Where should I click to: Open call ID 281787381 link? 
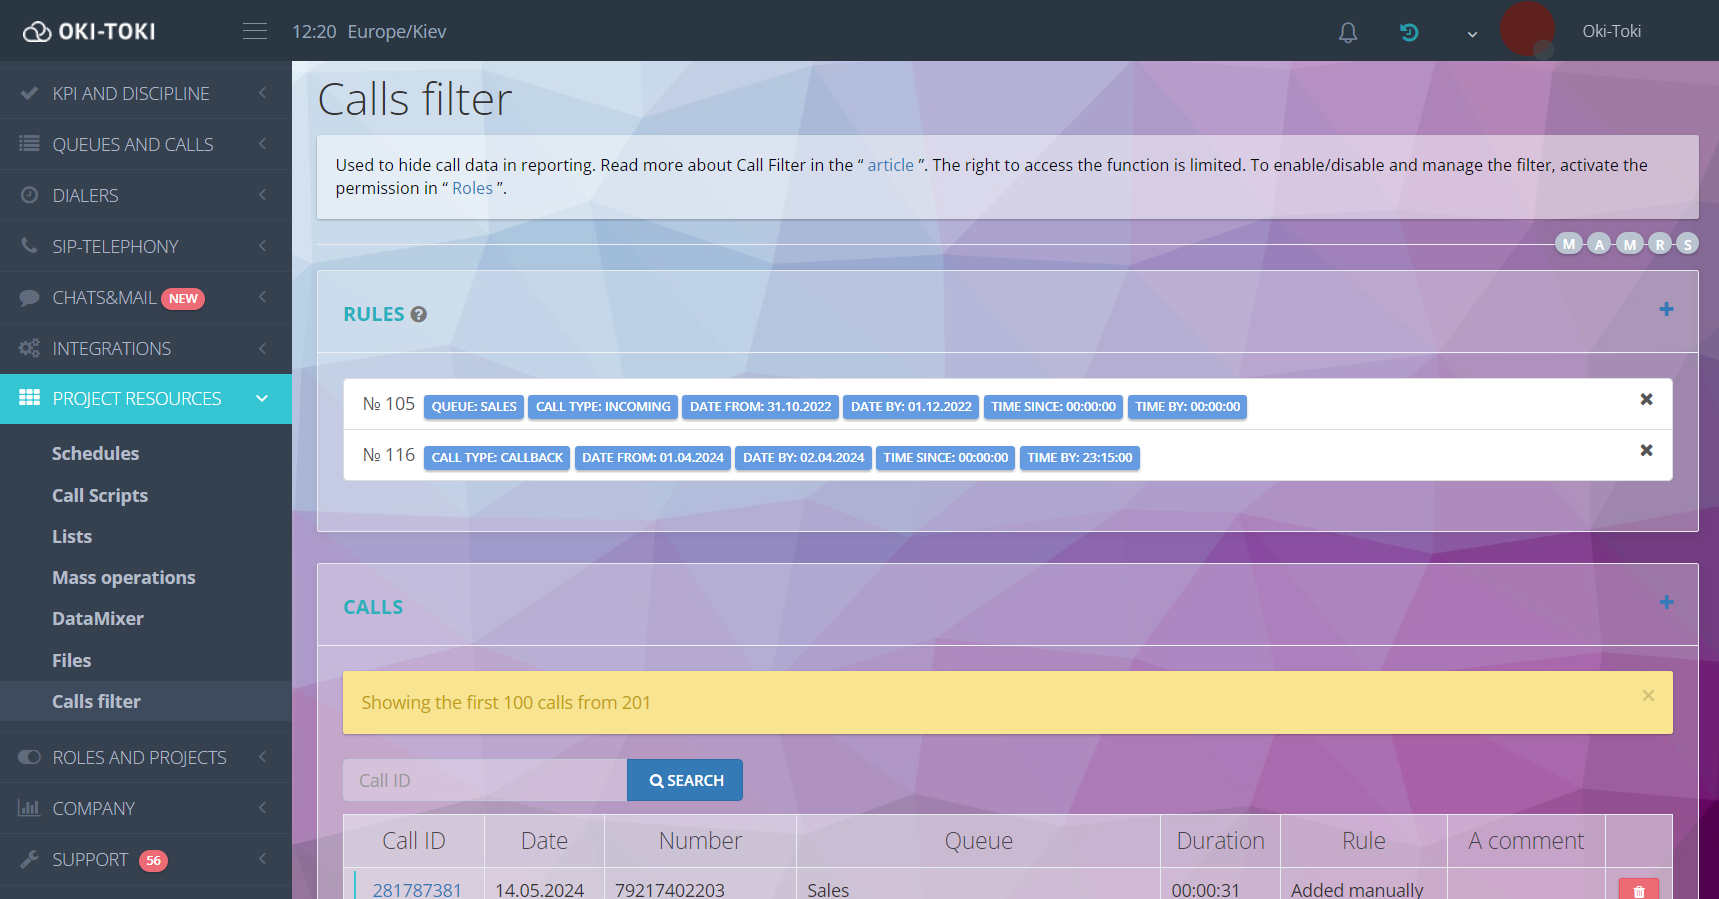click(417, 889)
